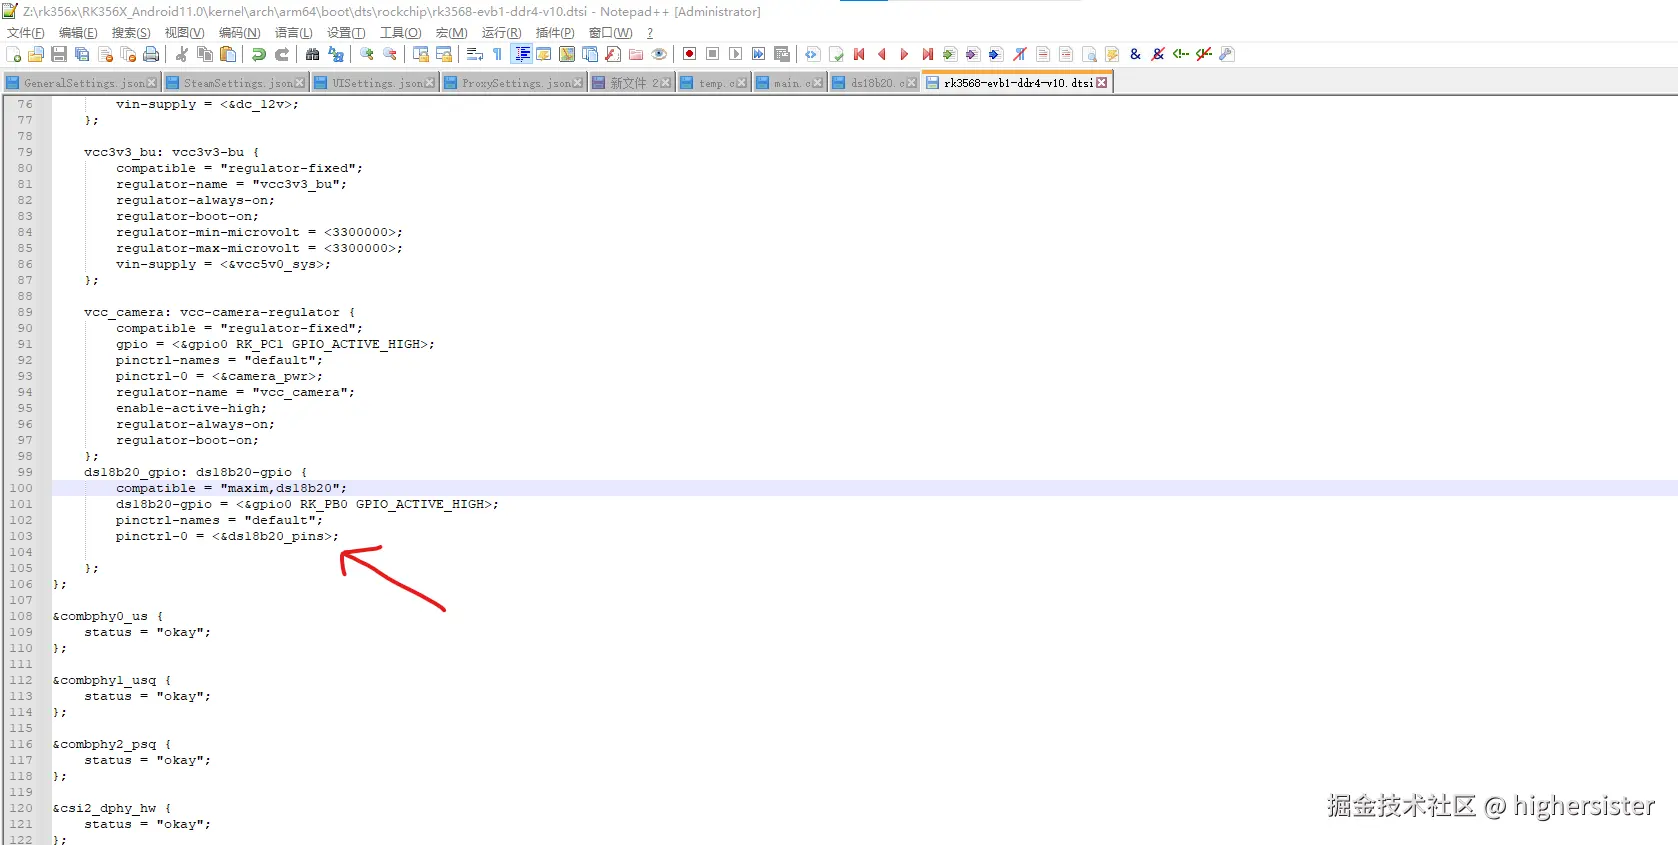Save the current file
The width and height of the screenshot is (1678, 845).
tap(59, 54)
